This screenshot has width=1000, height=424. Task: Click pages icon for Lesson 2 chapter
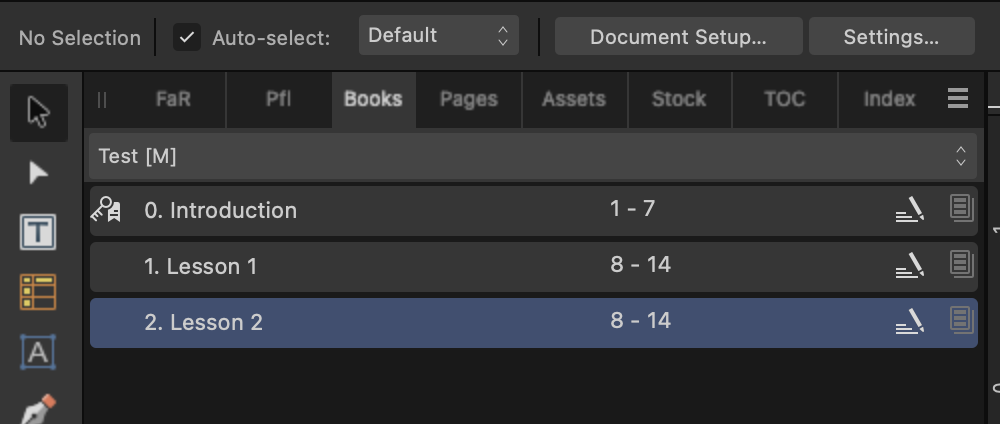coord(962,319)
